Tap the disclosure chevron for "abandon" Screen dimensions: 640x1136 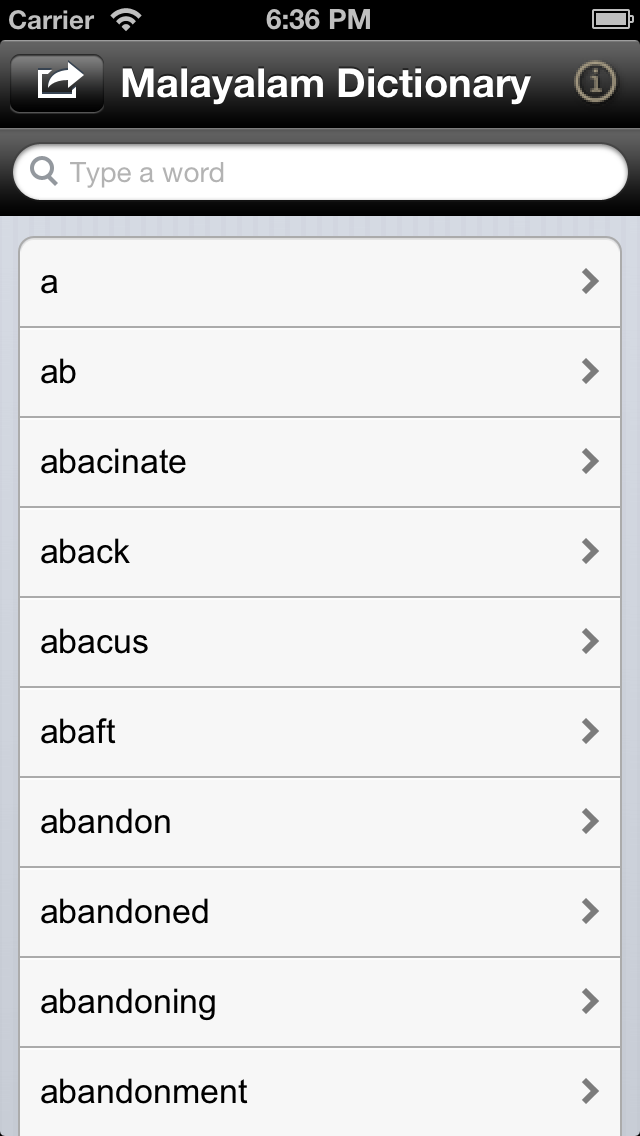point(590,822)
